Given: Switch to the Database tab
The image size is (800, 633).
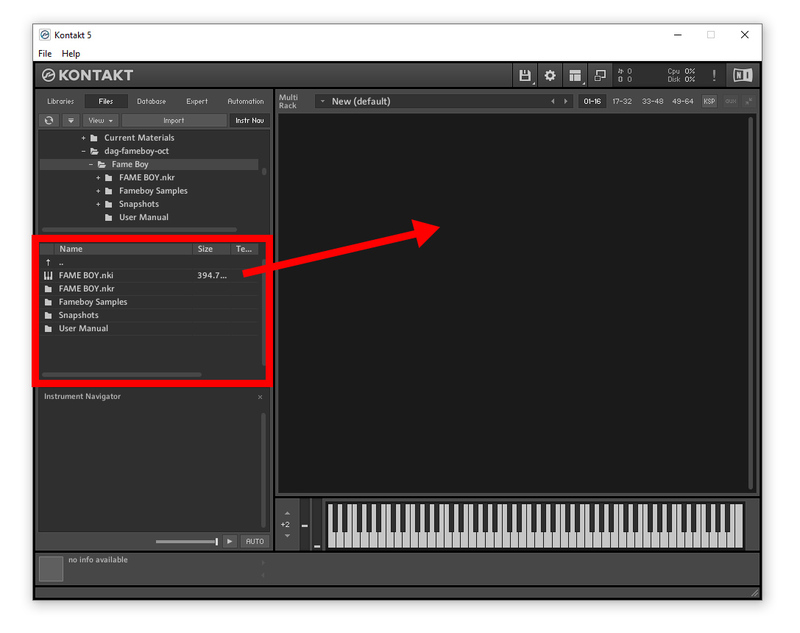Looking at the screenshot, I should (x=151, y=102).
